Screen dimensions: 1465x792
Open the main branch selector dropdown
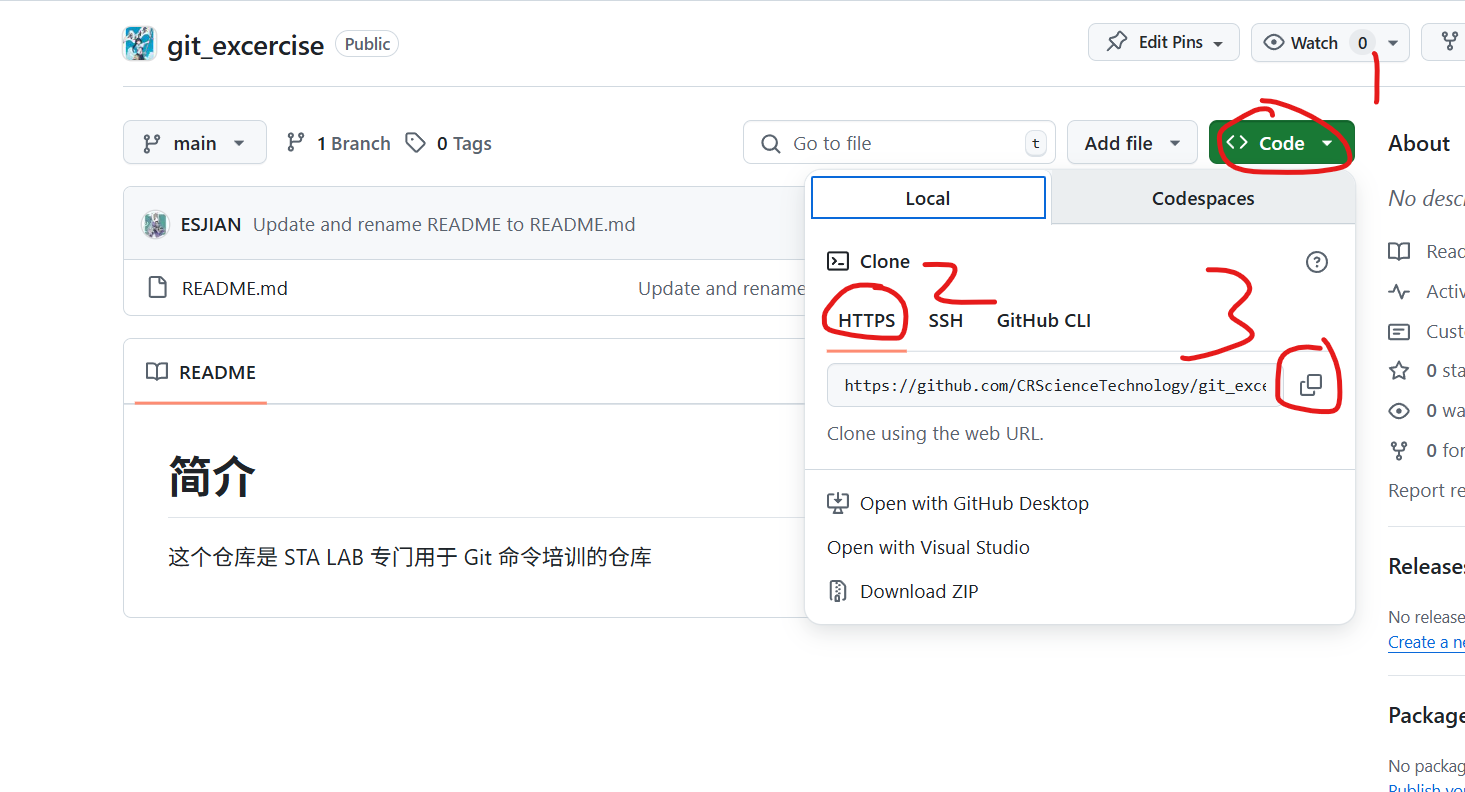195,143
